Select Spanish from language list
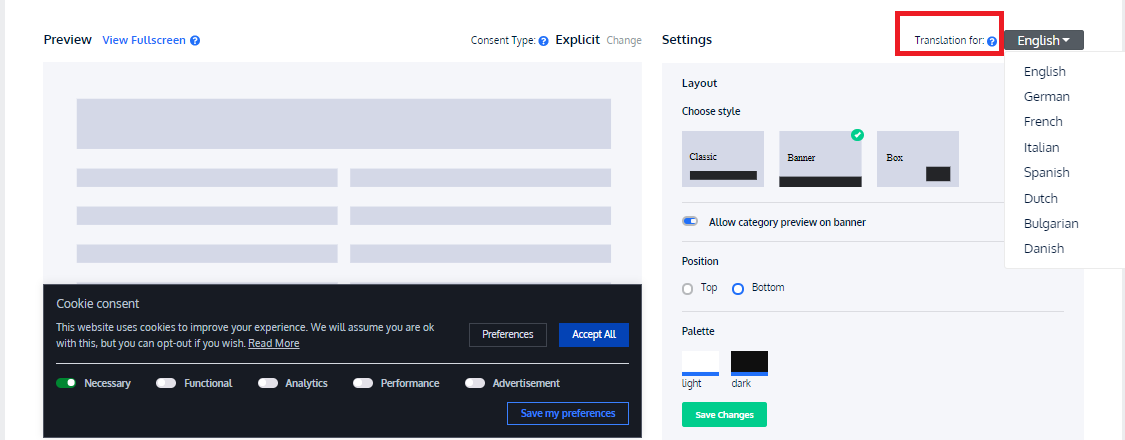This screenshot has width=1125, height=440. [1047, 172]
